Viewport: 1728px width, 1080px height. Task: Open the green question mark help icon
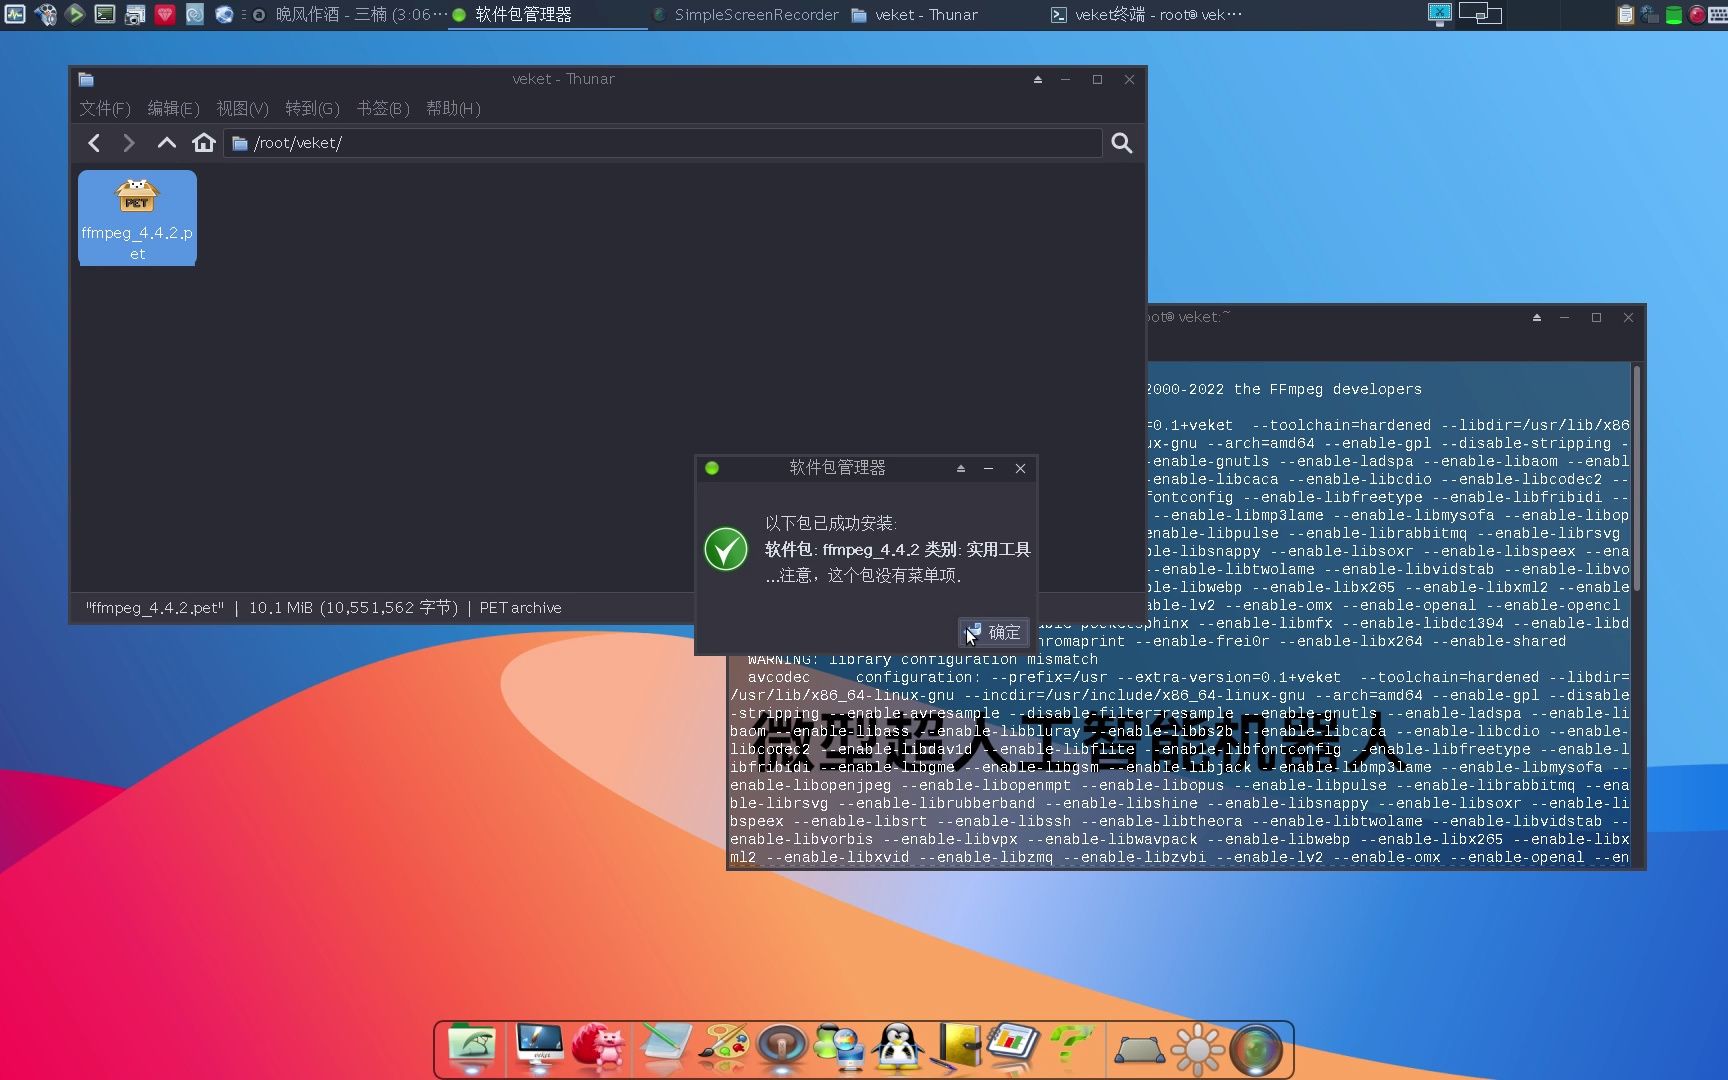coord(1070,1045)
